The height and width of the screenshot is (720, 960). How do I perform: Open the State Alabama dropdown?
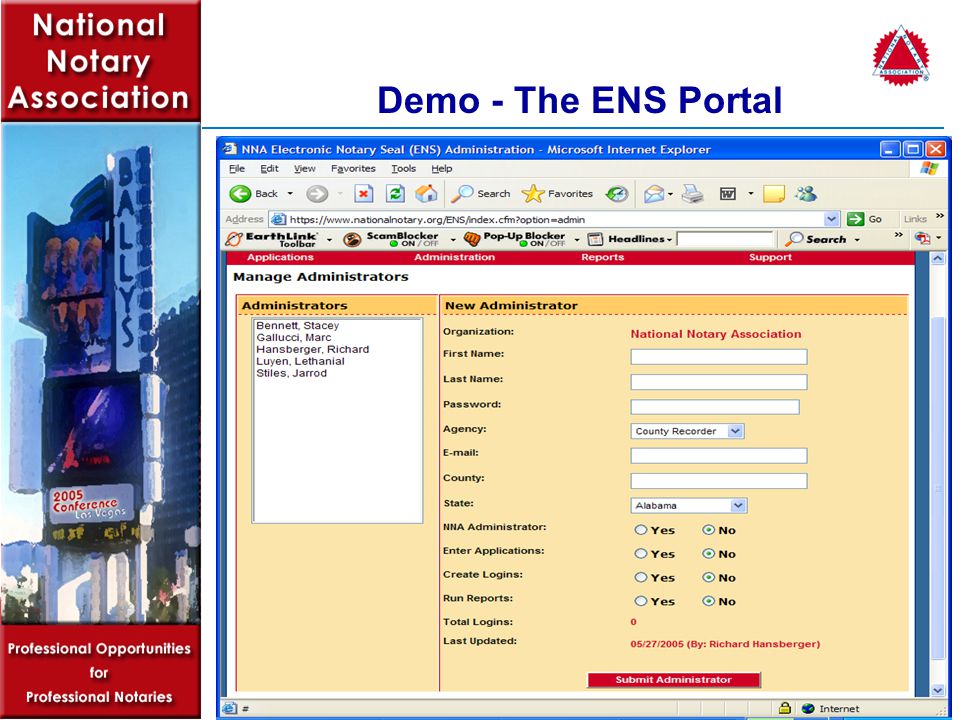coord(689,505)
